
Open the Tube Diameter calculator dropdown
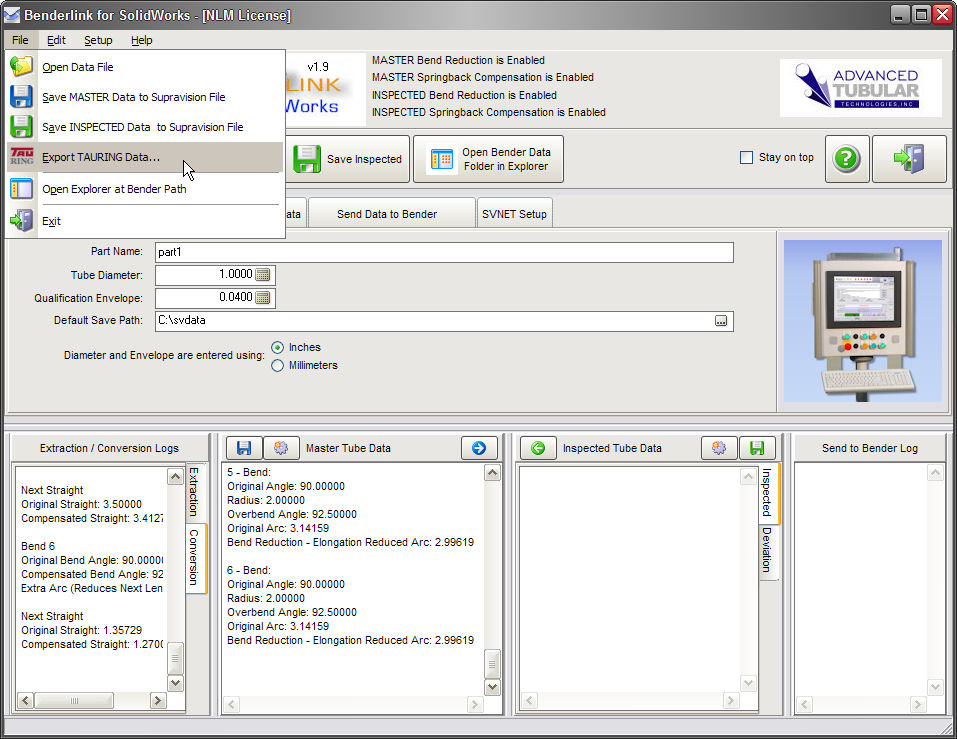click(x=263, y=275)
